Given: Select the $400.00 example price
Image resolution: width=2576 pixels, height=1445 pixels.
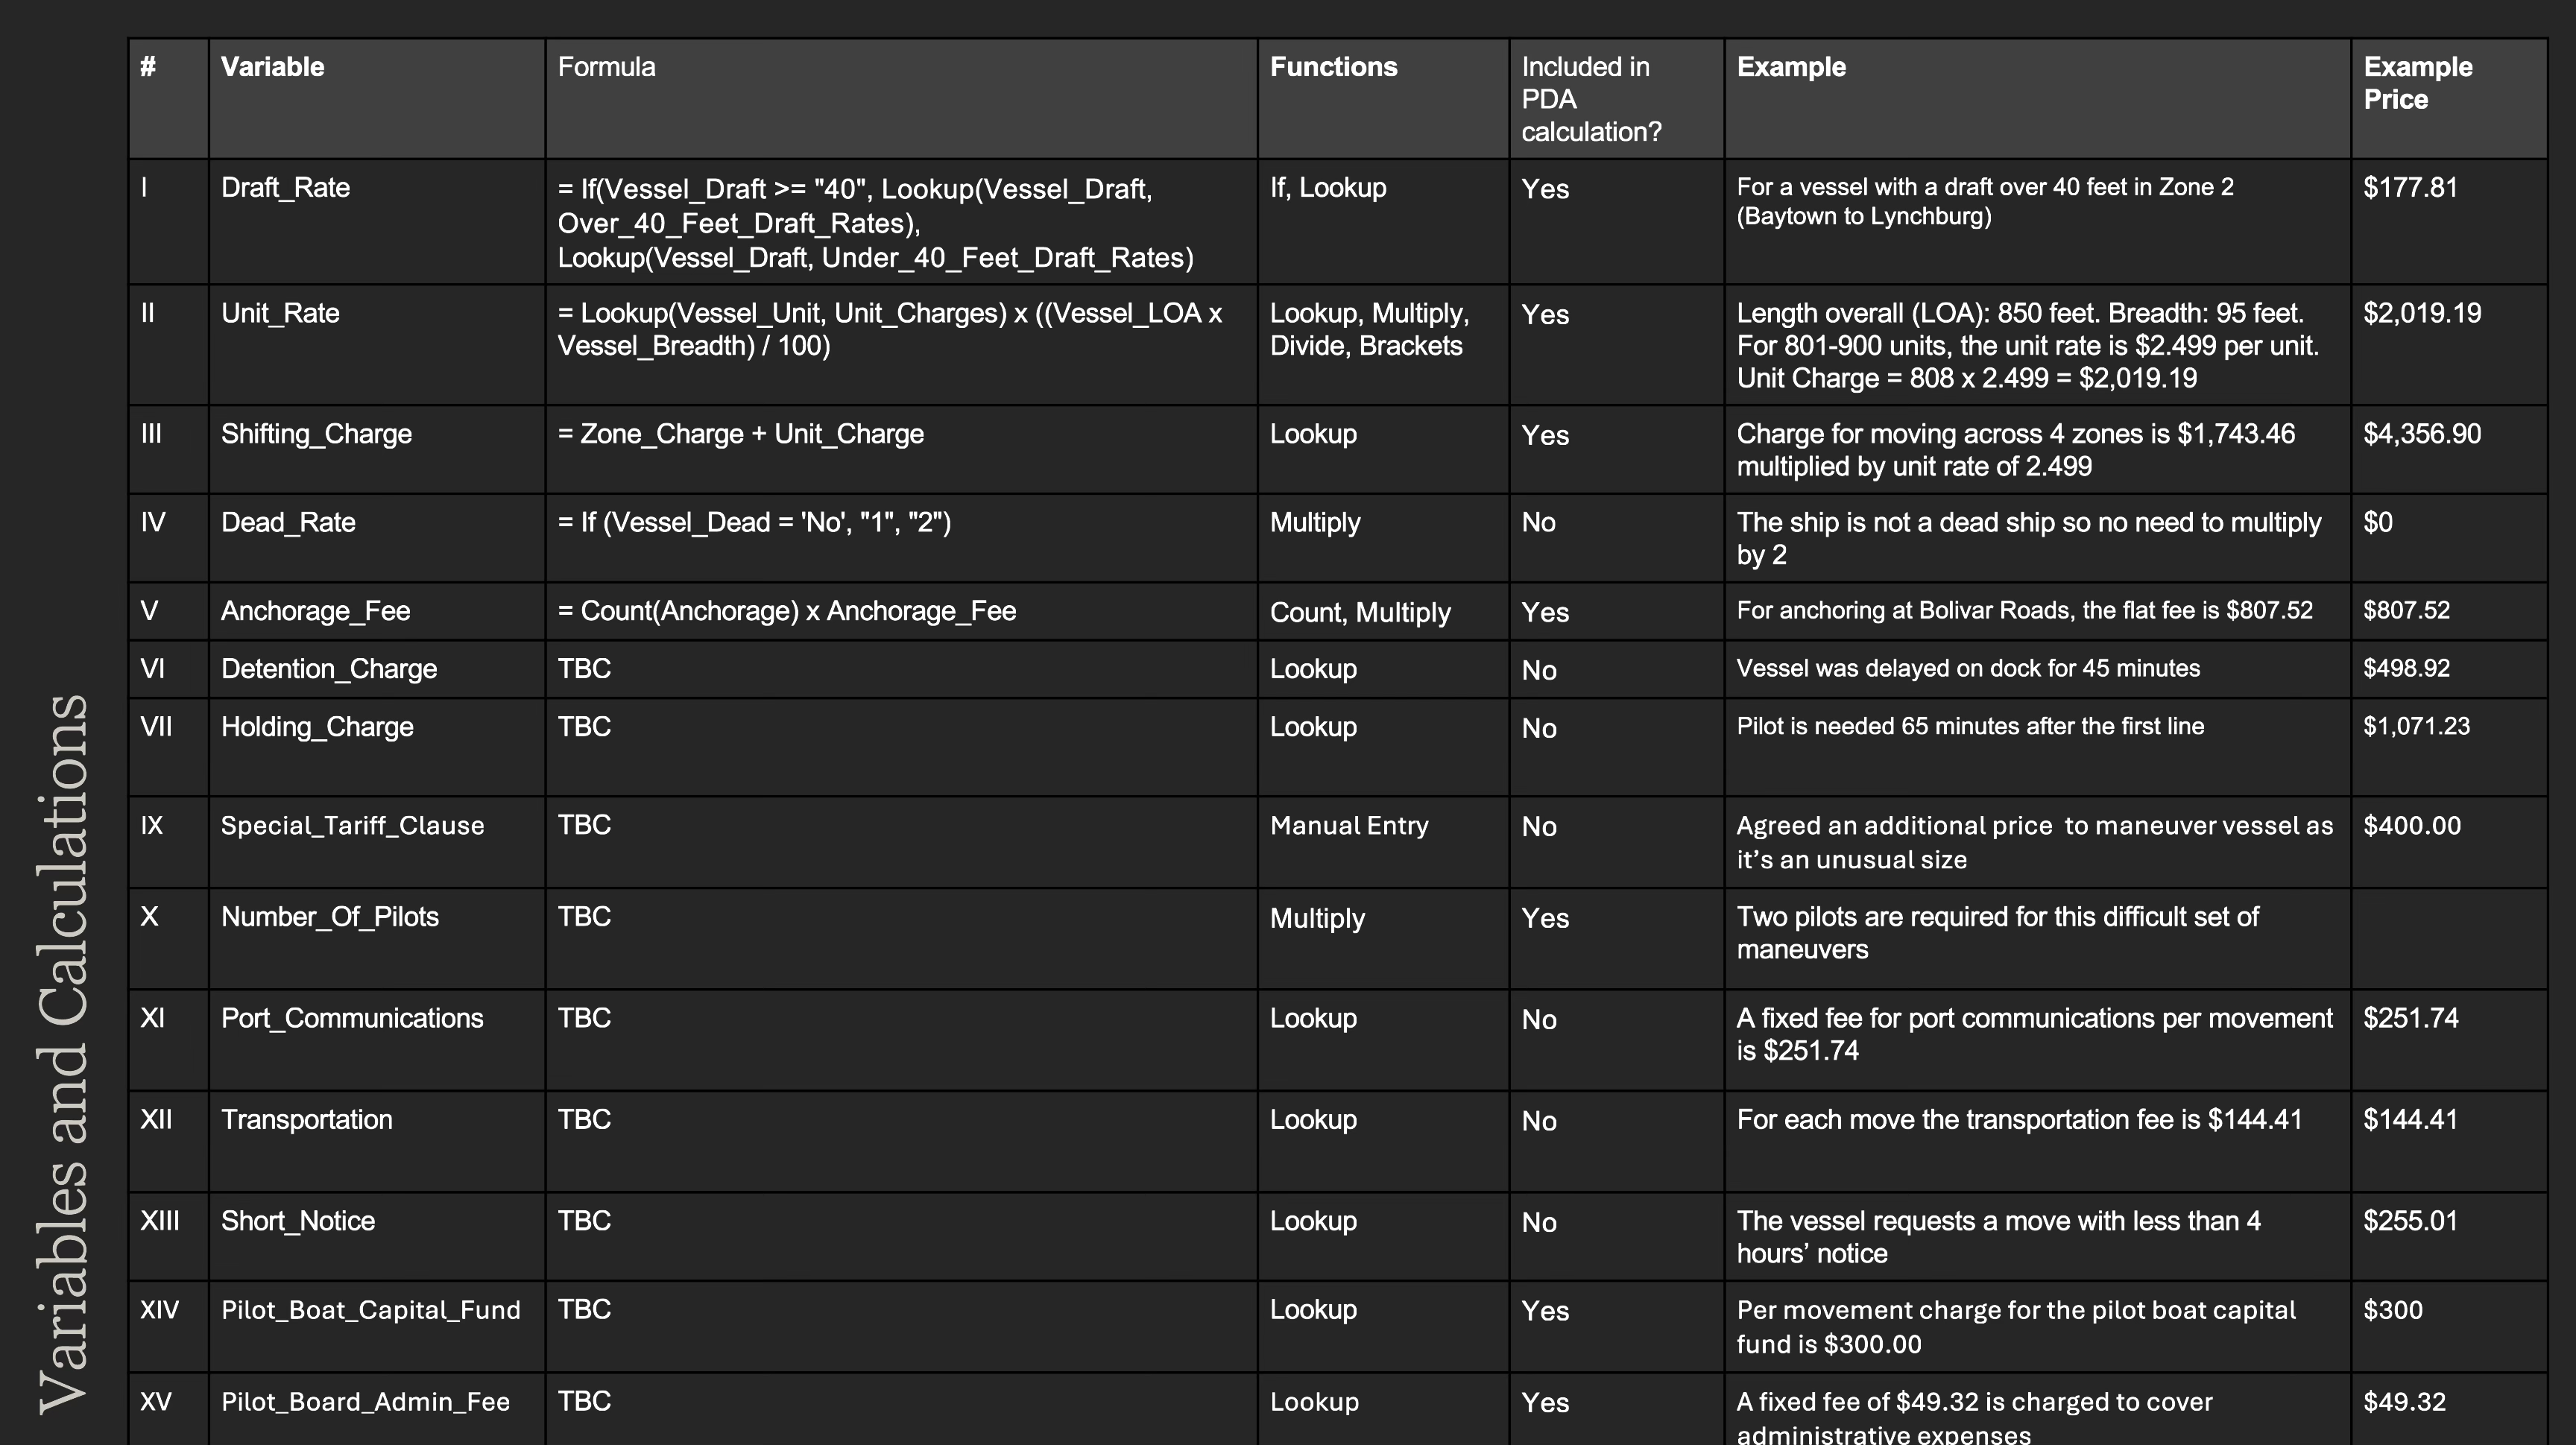Looking at the screenshot, I should (x=2412, y=826).
